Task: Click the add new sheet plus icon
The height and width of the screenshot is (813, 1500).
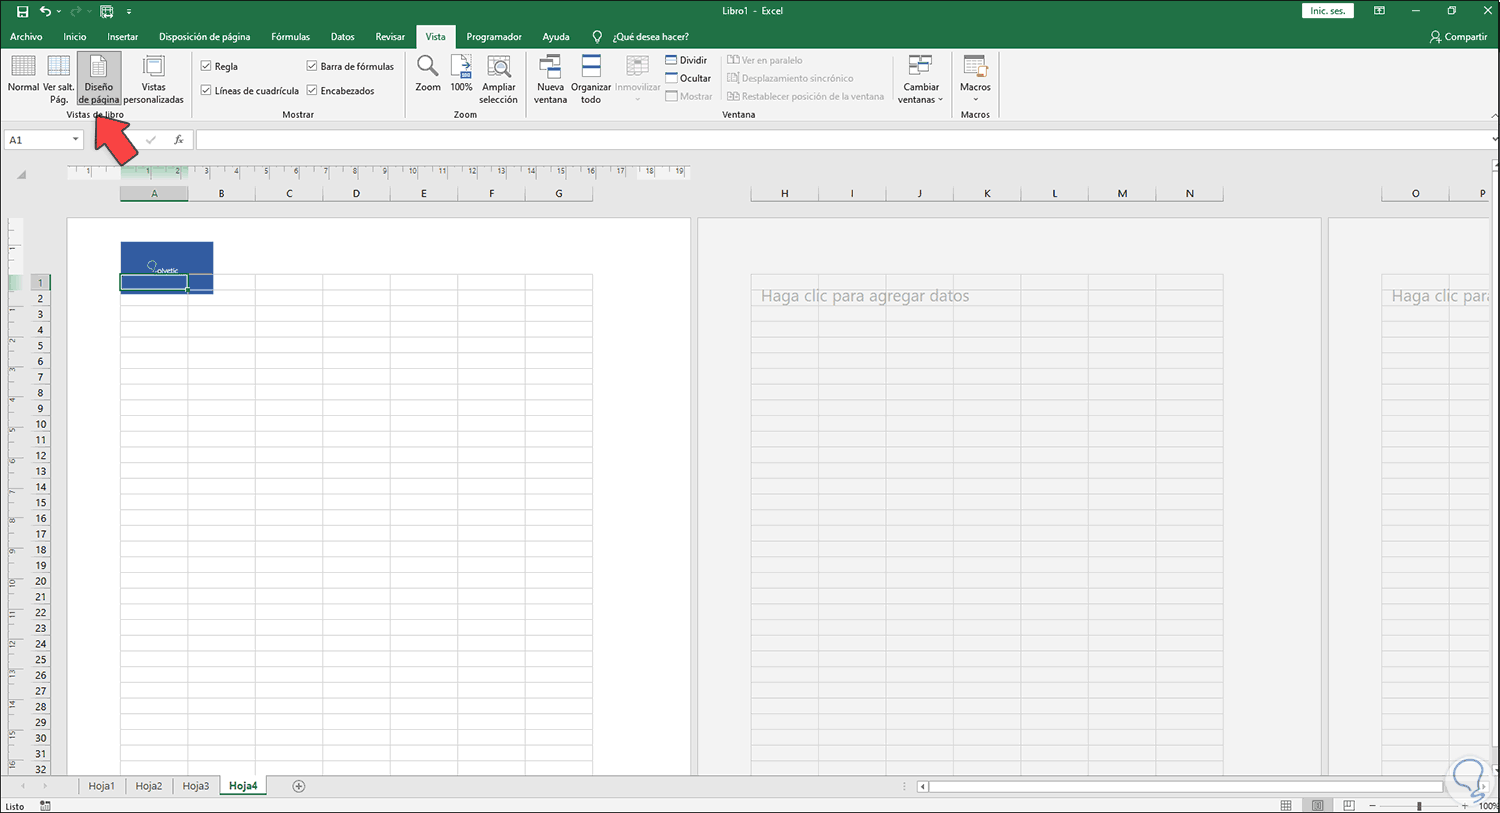Action: click(298, 786)
